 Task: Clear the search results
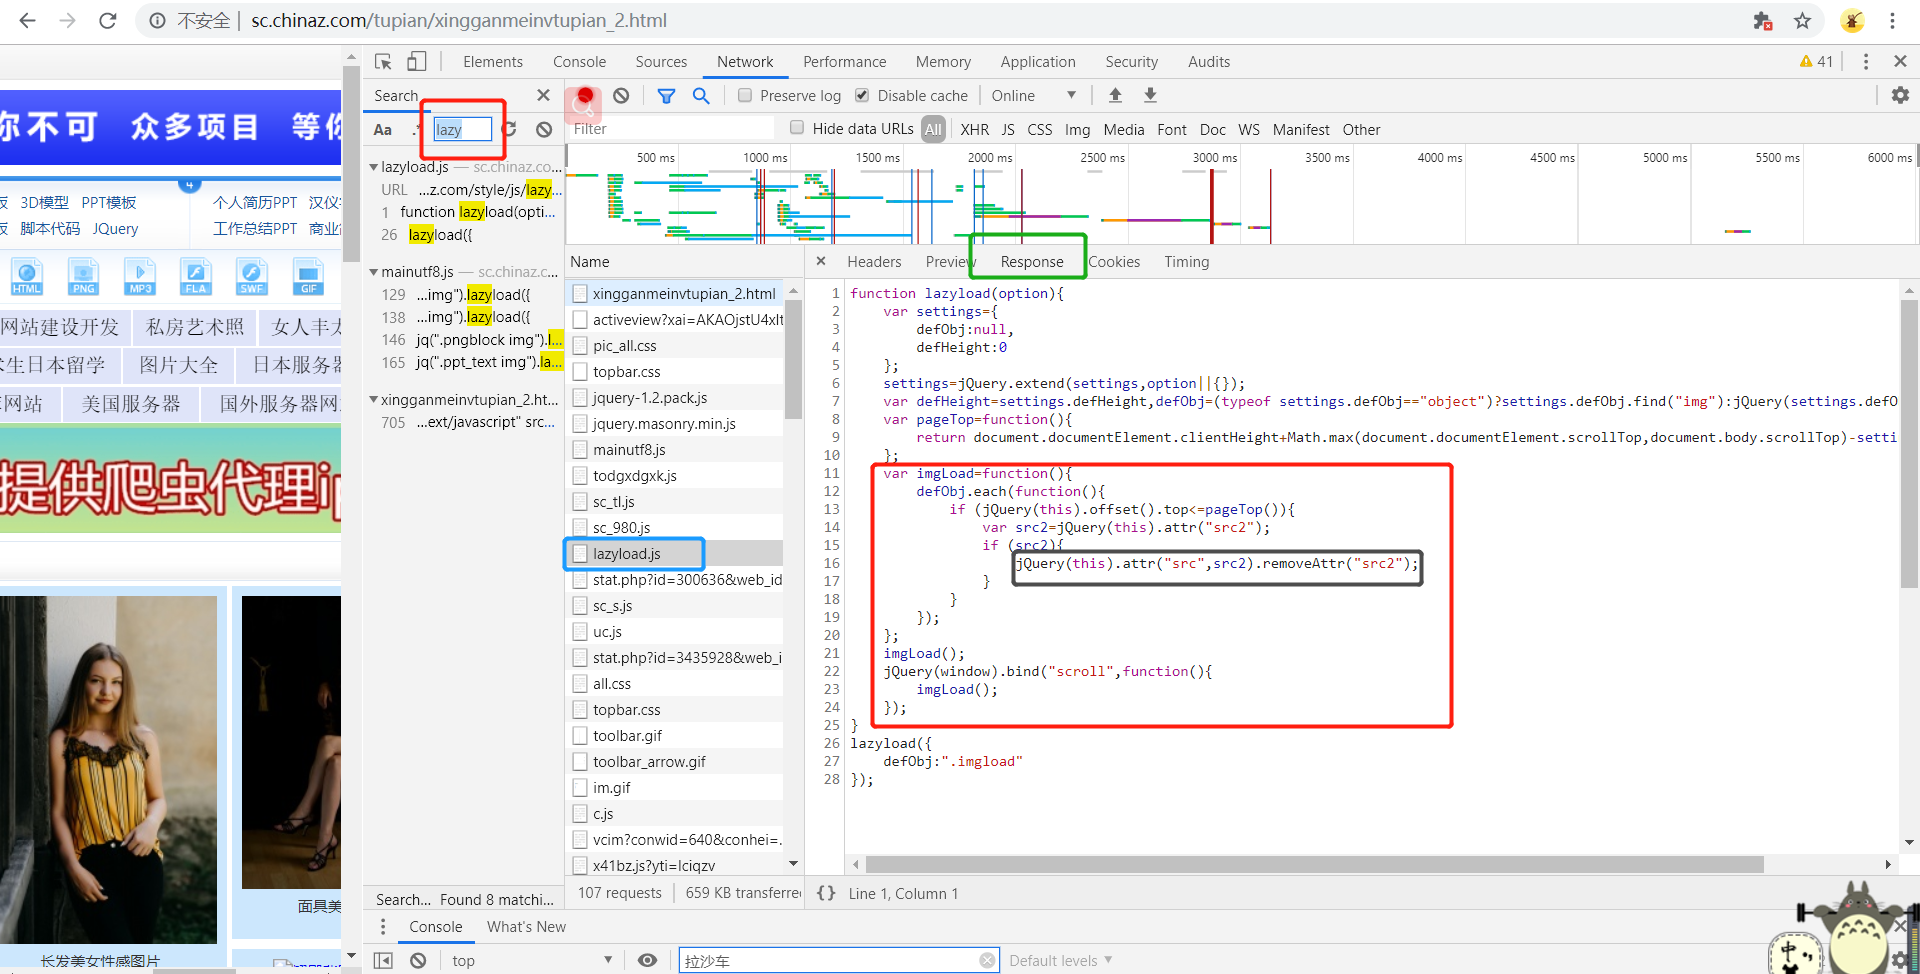coord(543,129)
